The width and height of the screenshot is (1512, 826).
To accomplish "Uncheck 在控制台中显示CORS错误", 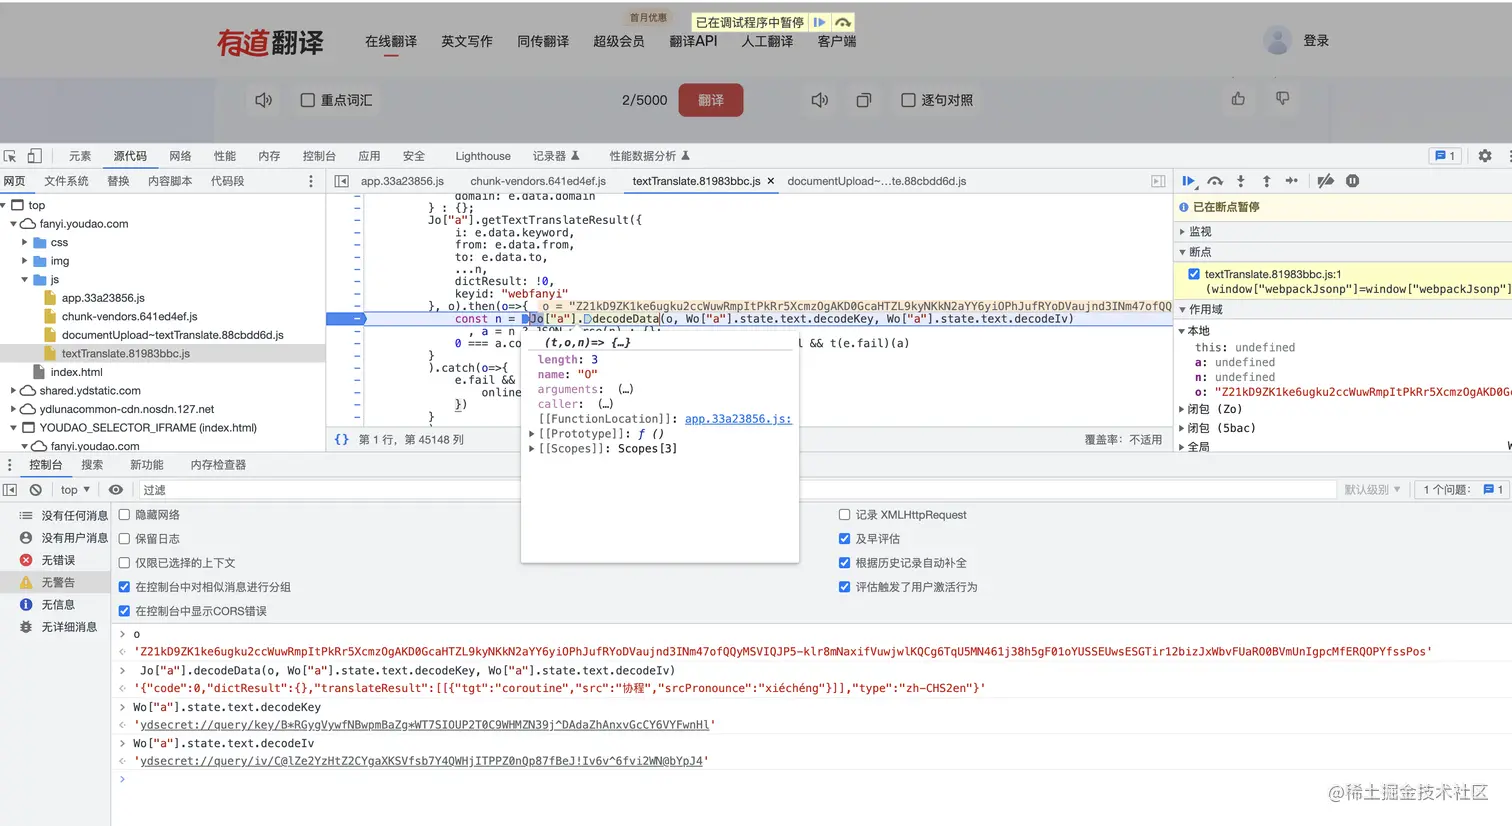I will [x=125, y=611].
